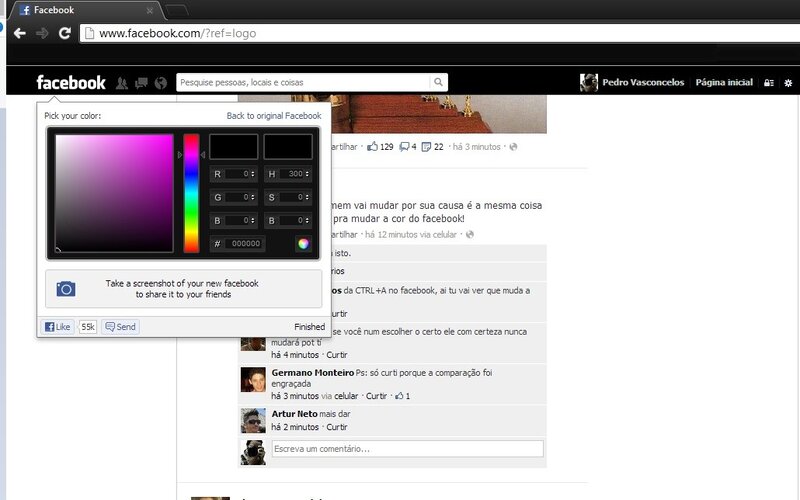Open friend requests icon in header
The width and height of the screenshot is (800, 500).
tap(121, 83)
